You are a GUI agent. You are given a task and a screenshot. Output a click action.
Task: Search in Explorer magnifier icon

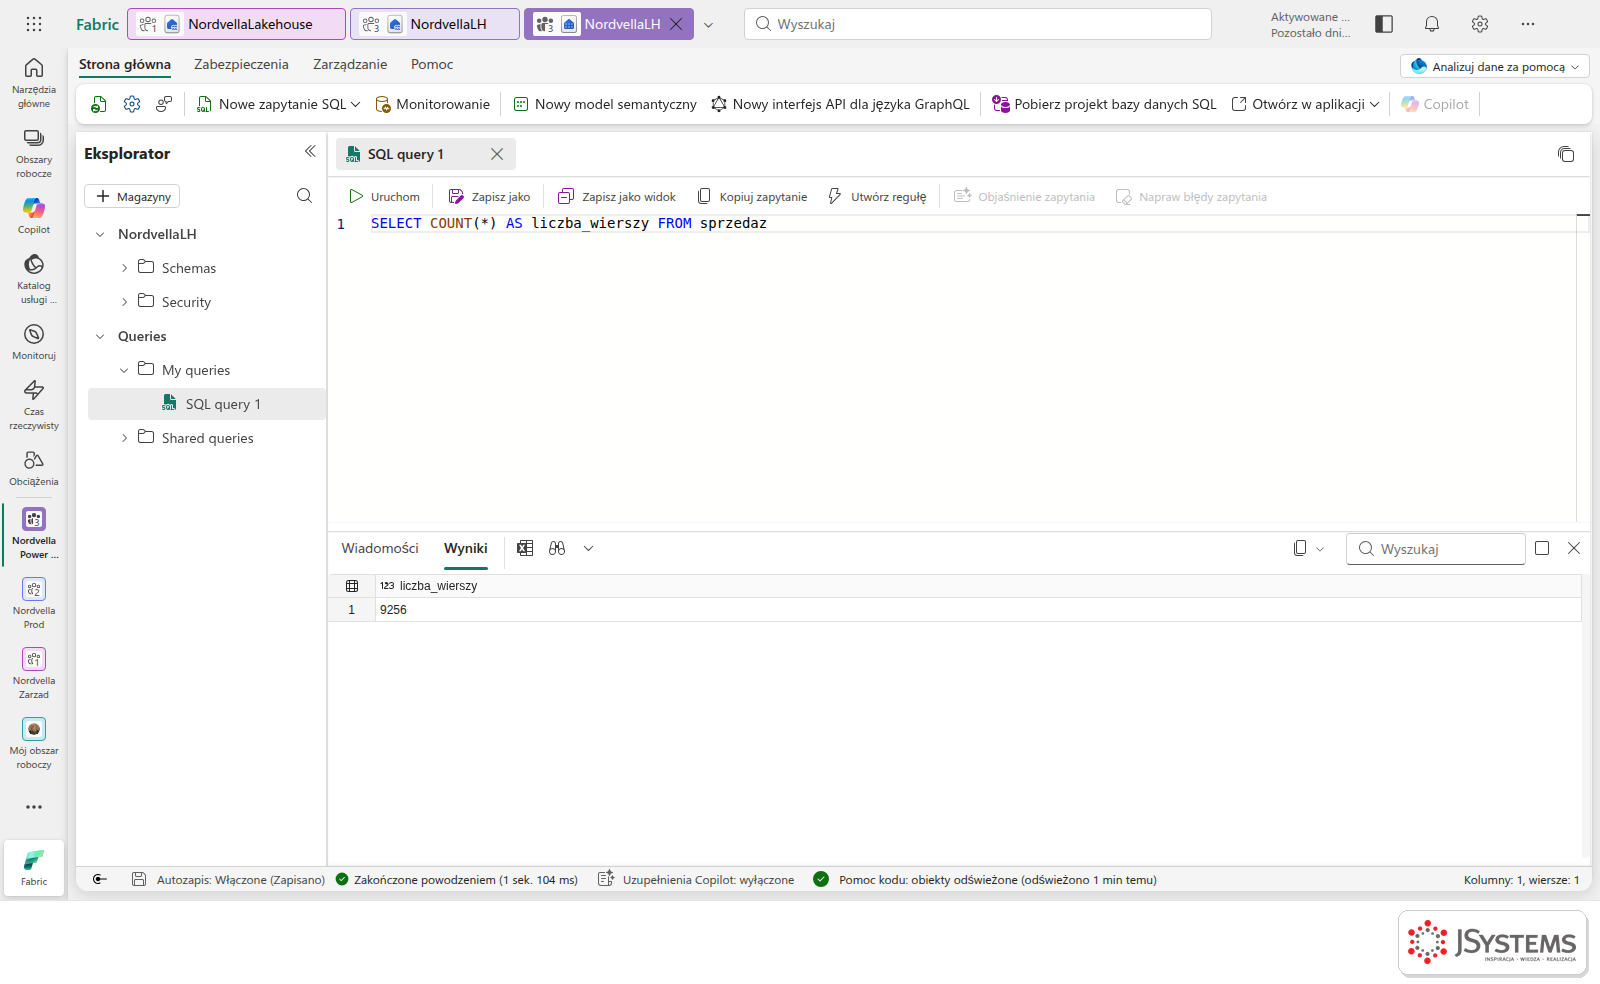point(305,196)
